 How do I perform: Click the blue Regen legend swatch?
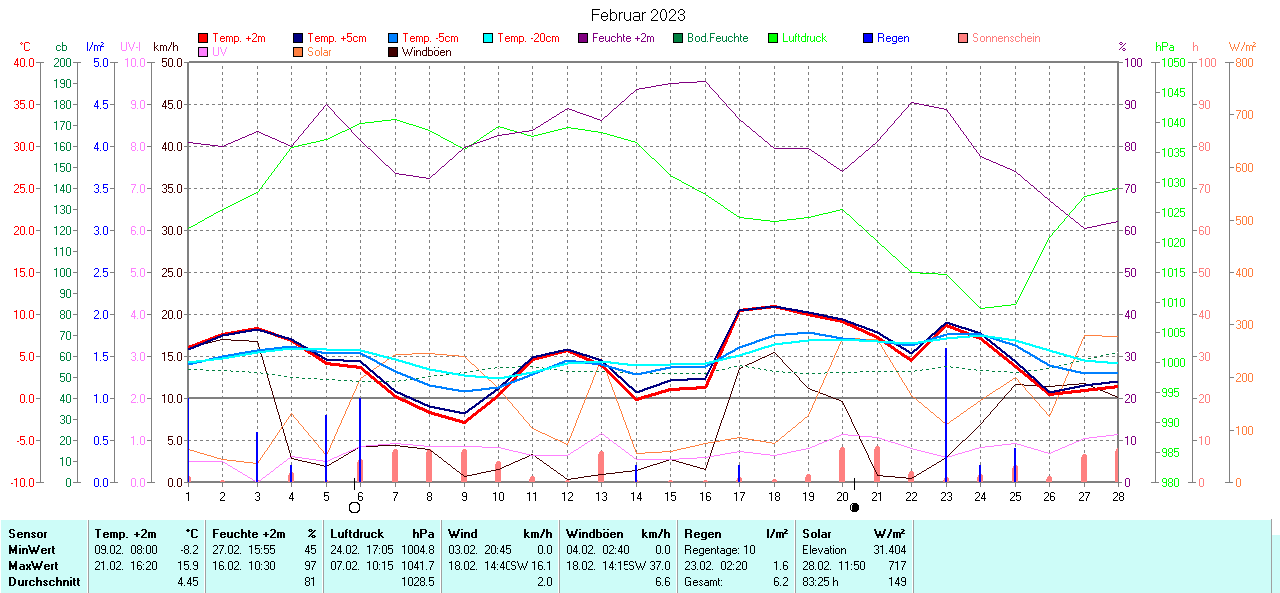[867, 38]
